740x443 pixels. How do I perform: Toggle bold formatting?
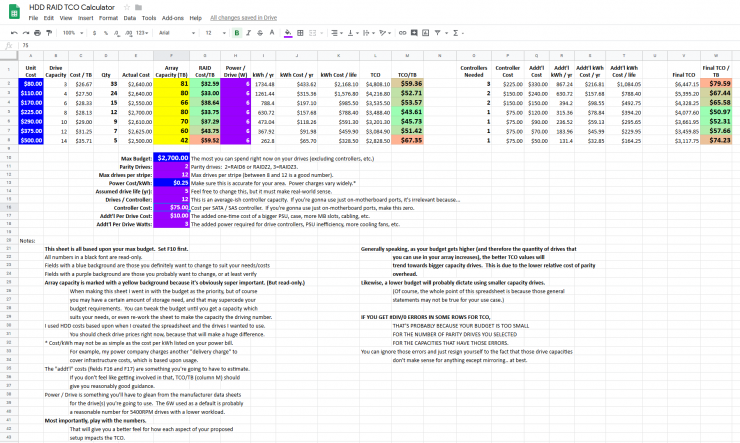pyautogui.click(x=237, y=33)
